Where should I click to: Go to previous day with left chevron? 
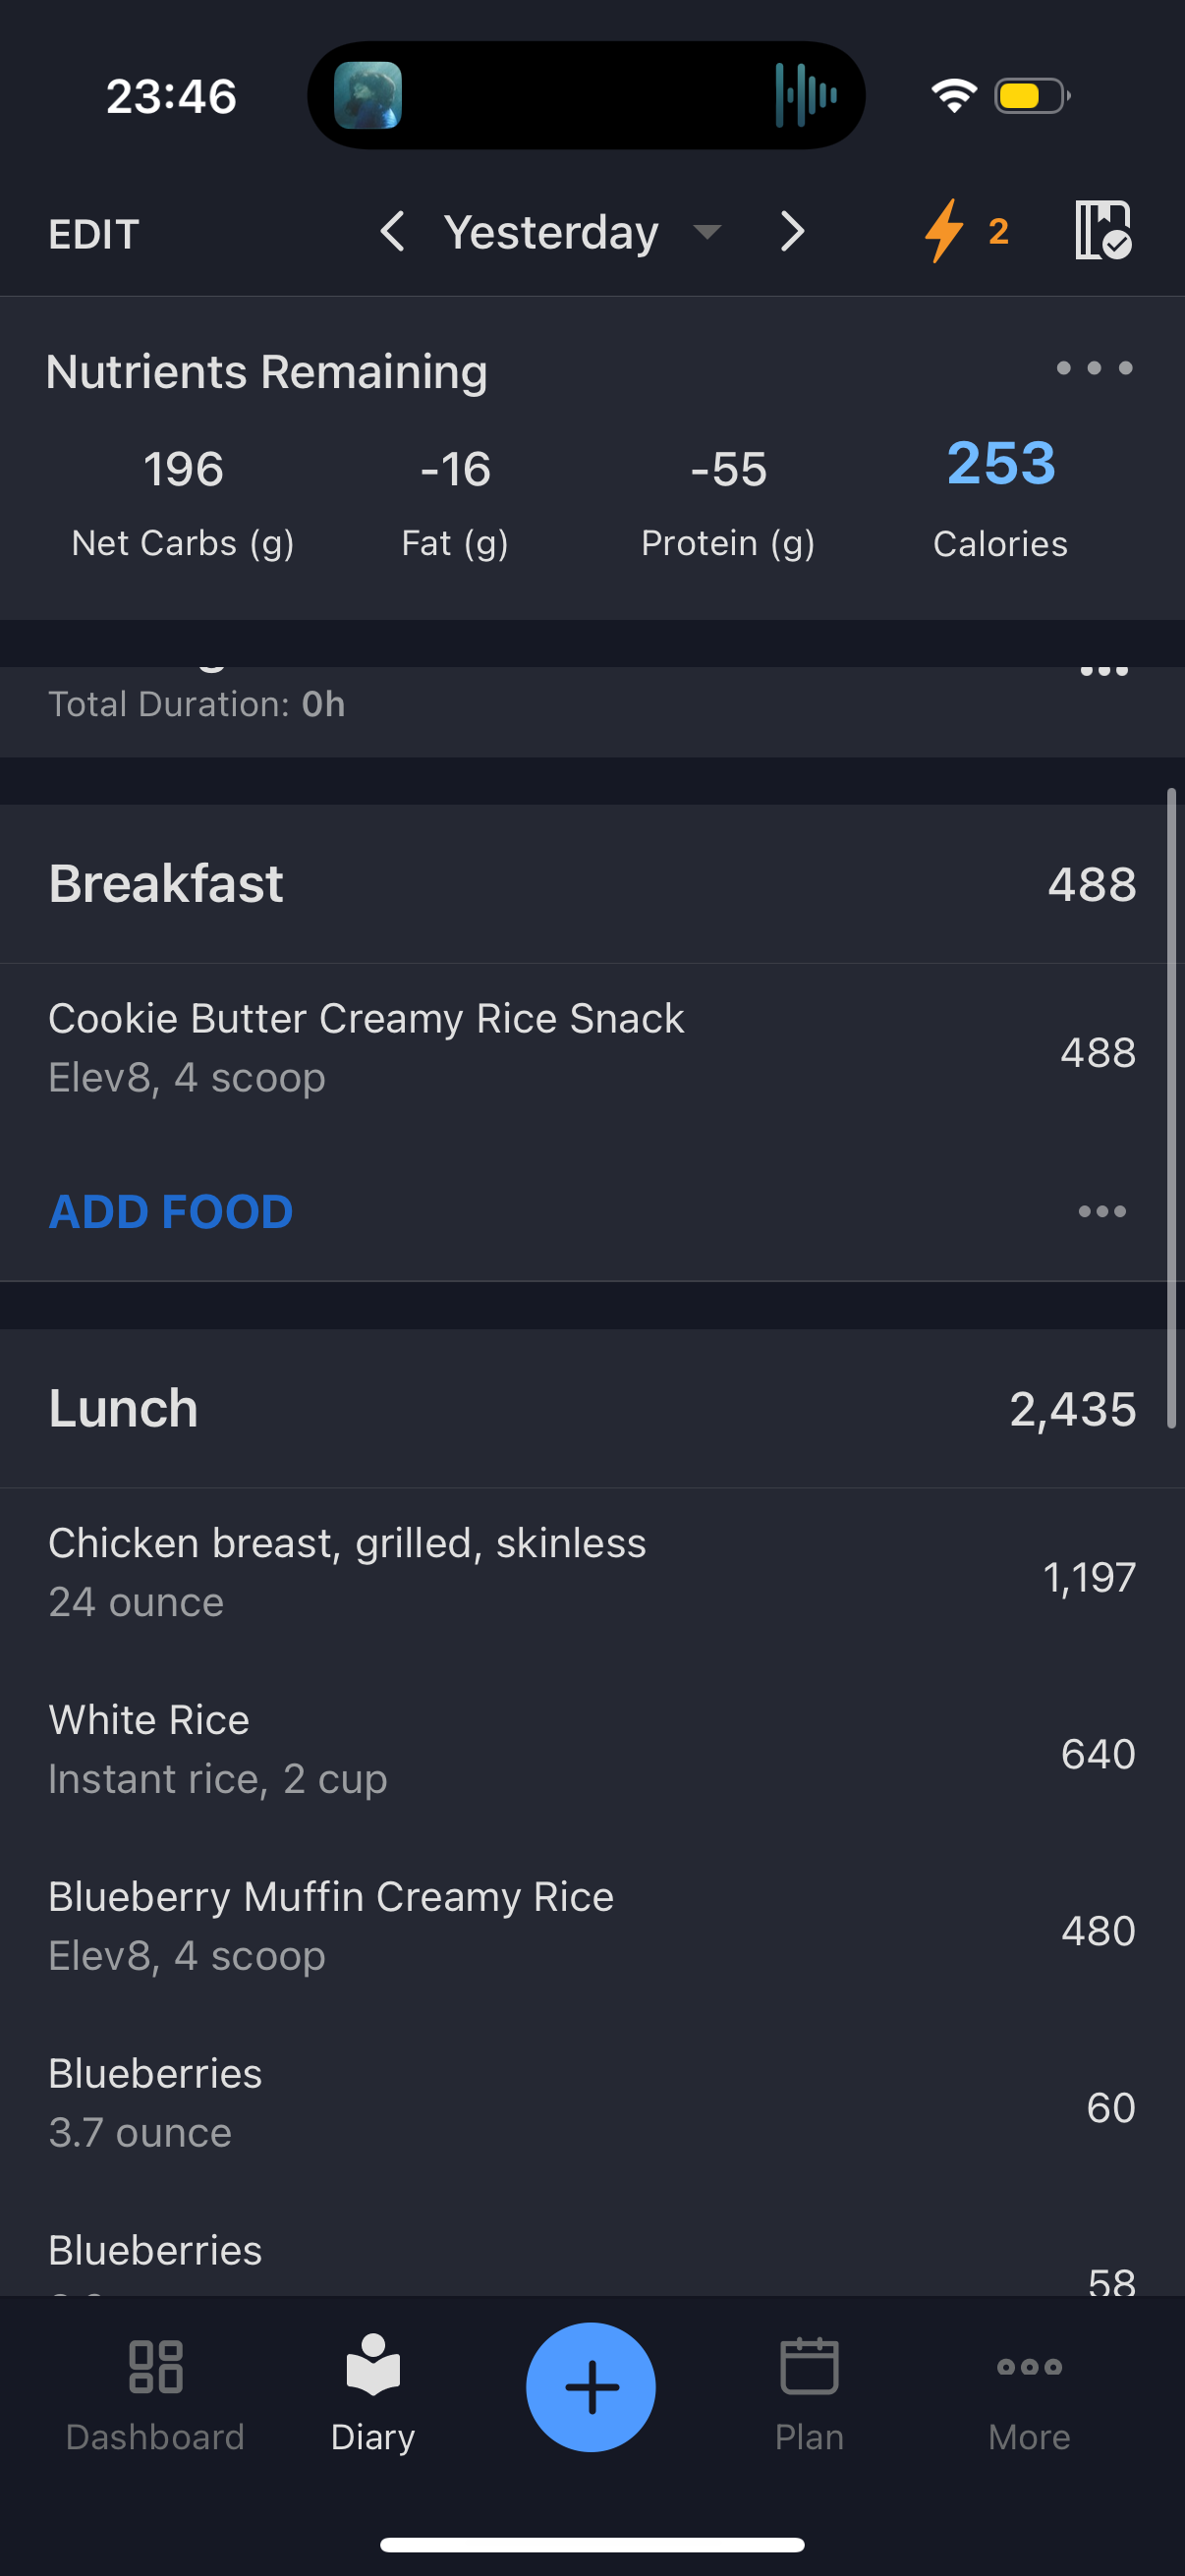(392, 231)
